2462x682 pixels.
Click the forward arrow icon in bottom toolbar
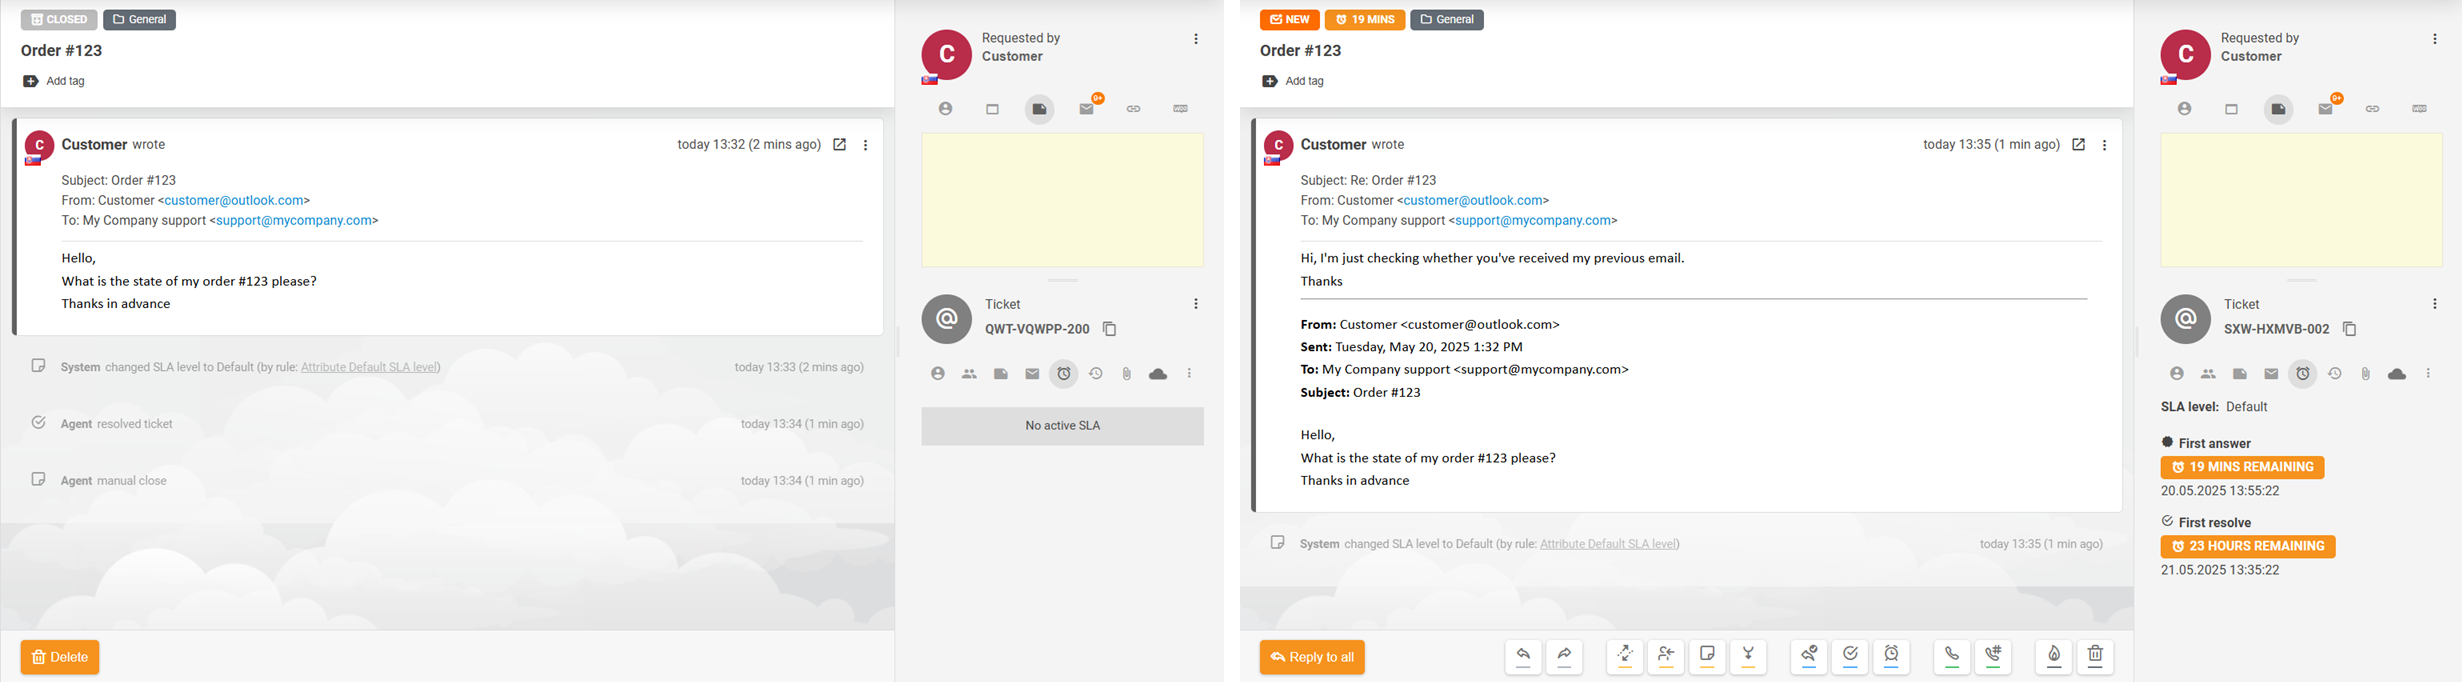tap(1564, 656)
